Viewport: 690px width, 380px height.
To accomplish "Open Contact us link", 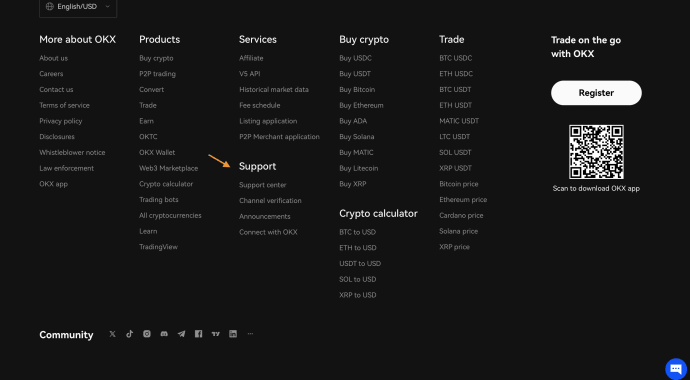I will coord(56,90).
